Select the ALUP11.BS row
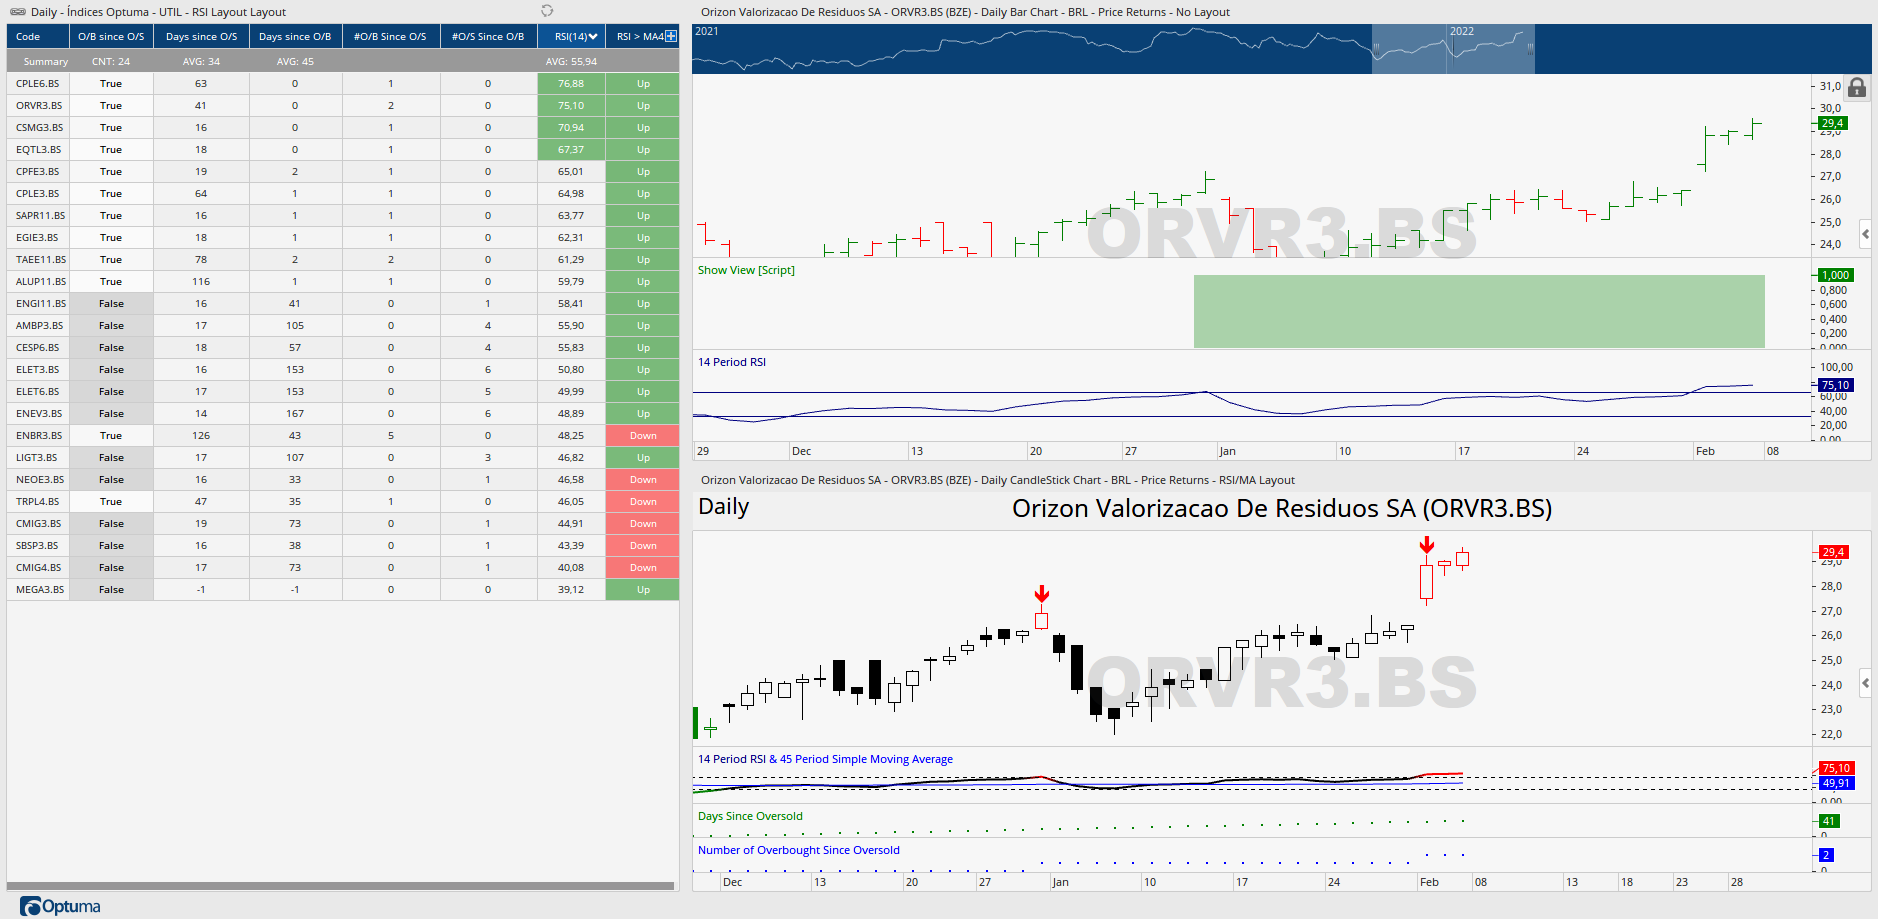The height and width of the screenshot is (919, 1878). coord(343,282)
